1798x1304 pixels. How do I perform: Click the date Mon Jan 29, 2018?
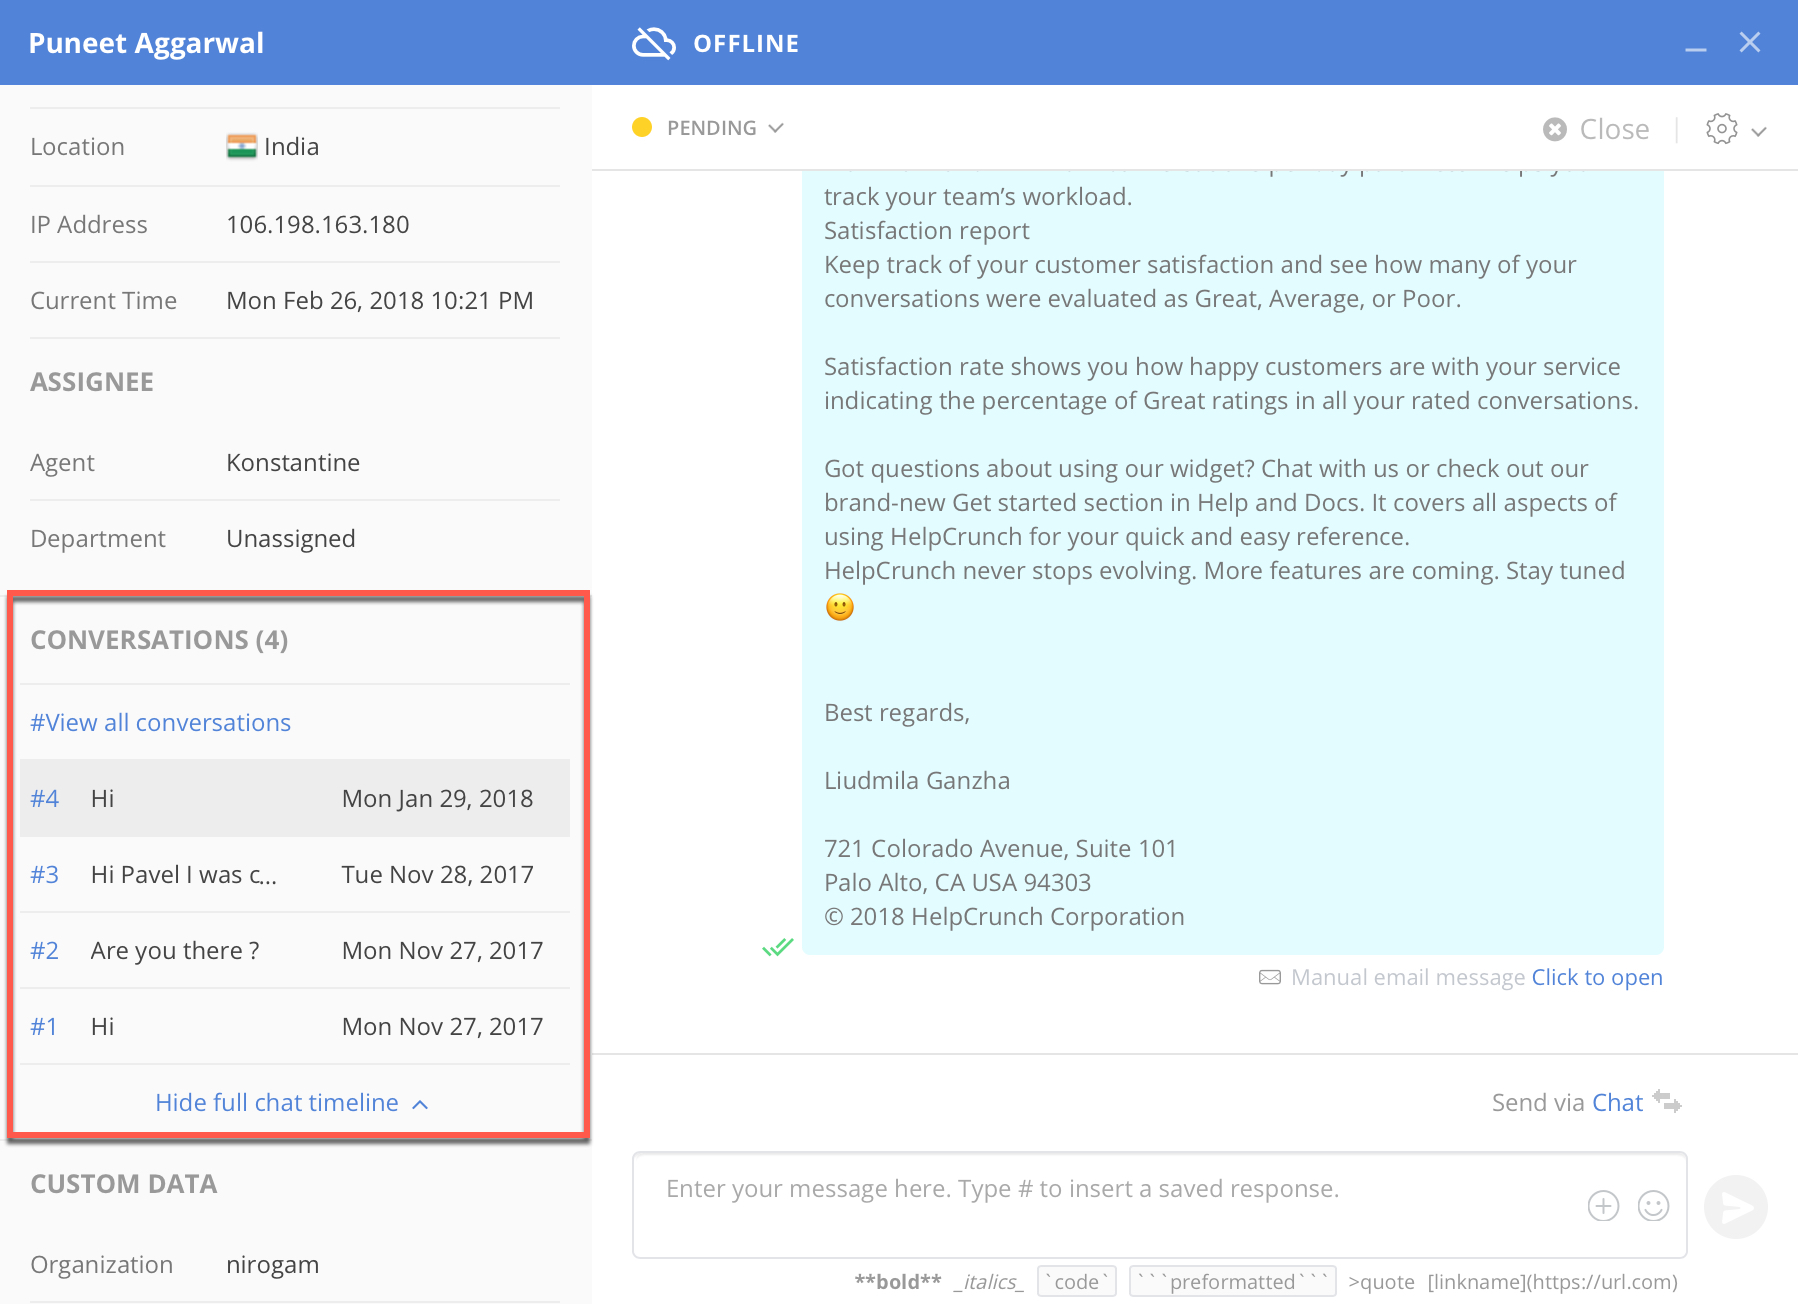[438, 798]
